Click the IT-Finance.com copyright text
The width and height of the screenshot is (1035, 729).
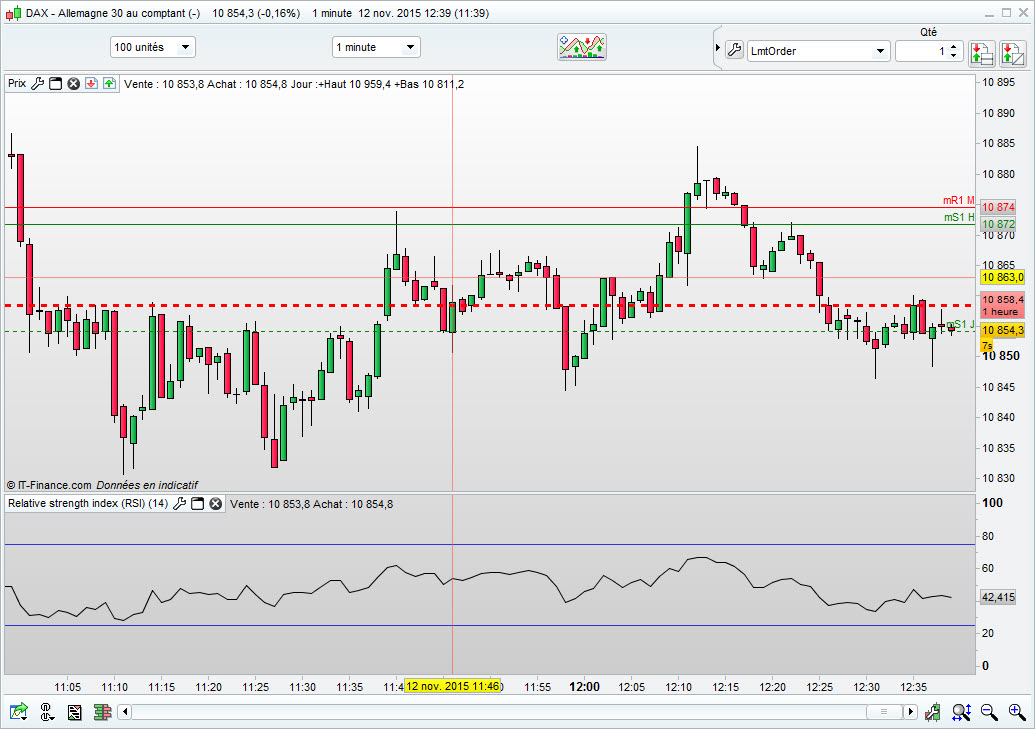click(x=102, y=485)
